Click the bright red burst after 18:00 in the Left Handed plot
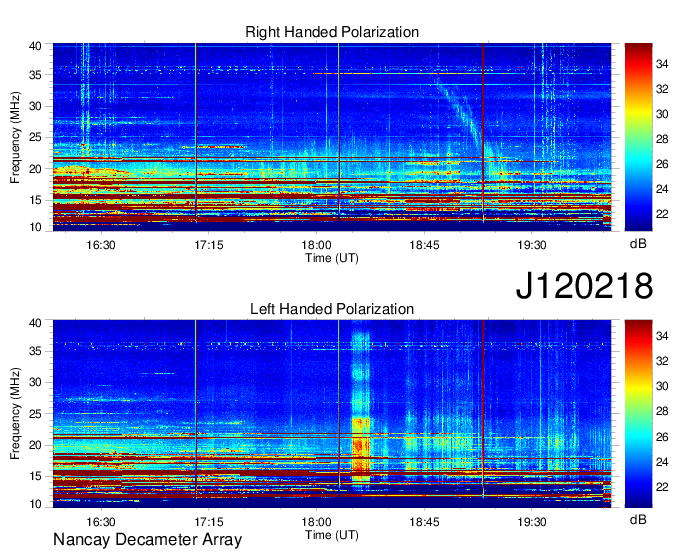The height and width of the screenshot is (552, 680). pyautogui.click(x=361, y=449)
